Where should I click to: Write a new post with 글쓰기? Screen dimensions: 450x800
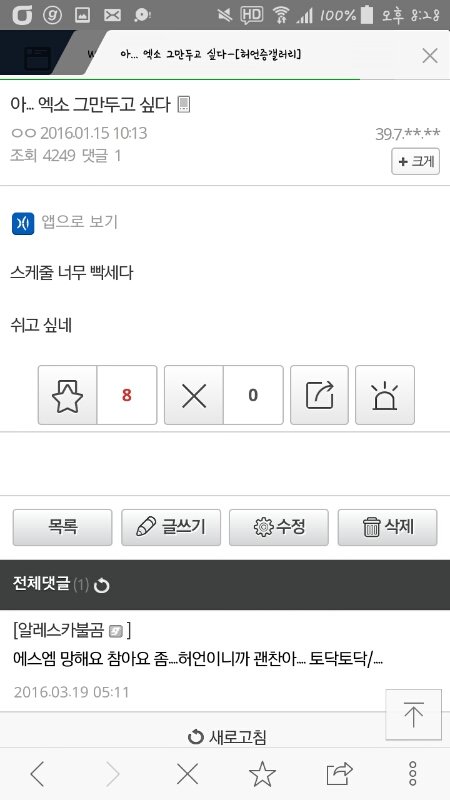(x=171, y=527)
